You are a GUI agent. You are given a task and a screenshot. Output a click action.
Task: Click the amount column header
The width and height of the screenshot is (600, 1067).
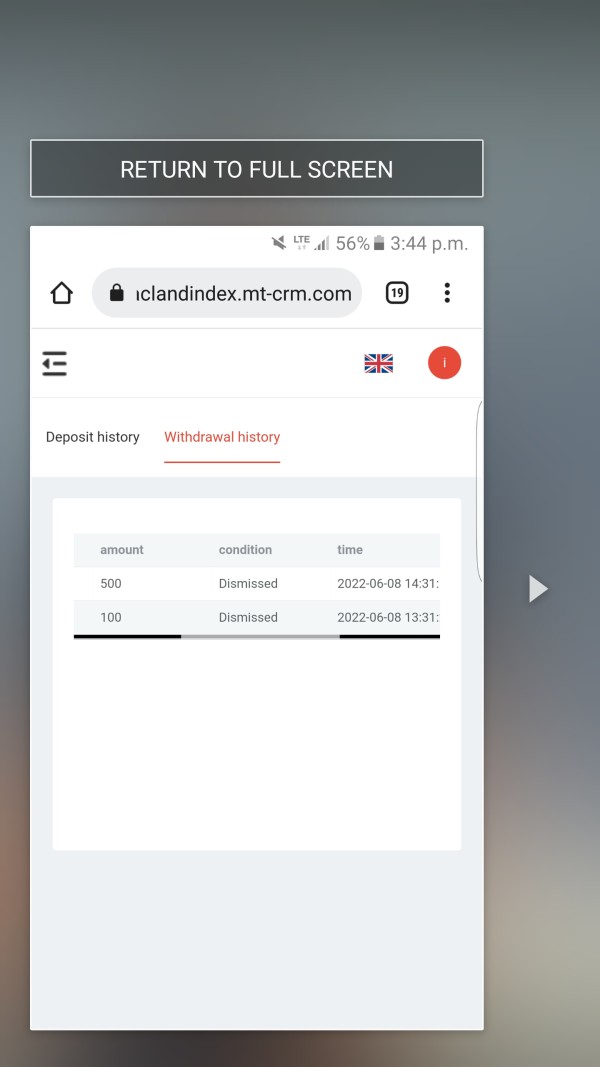(x=122, y=550)
